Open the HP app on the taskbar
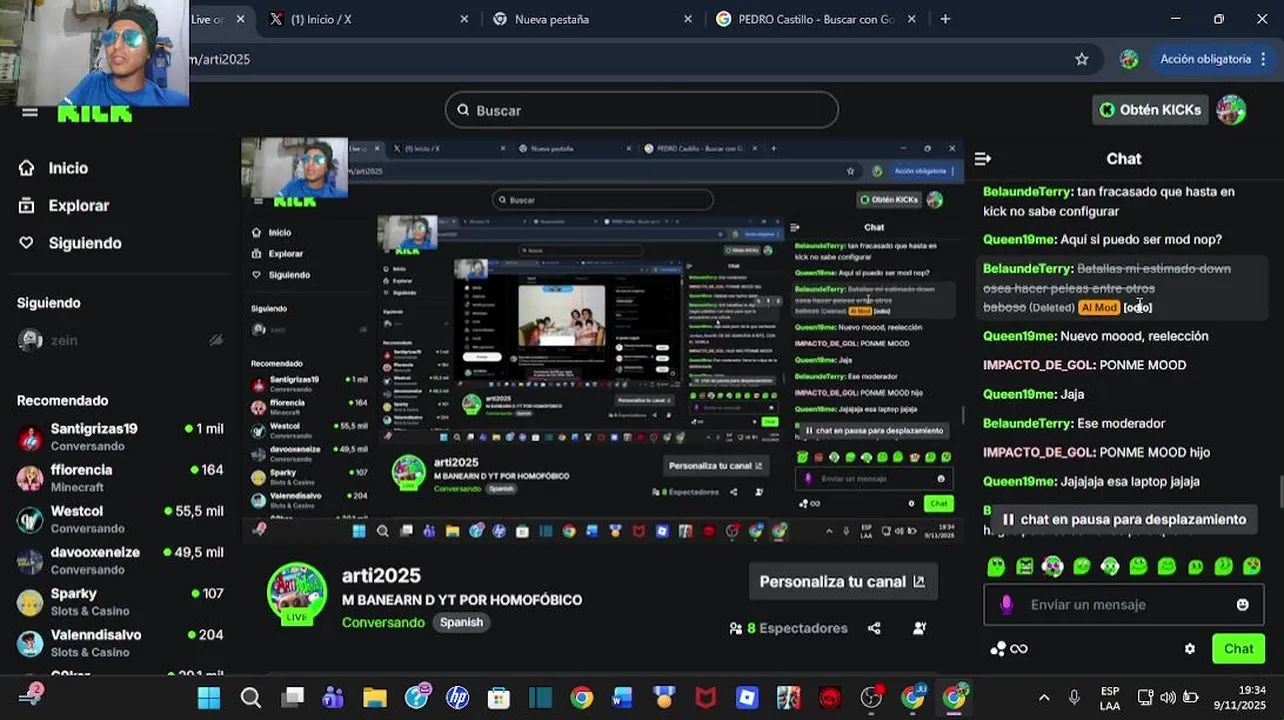Screen dimensions: 1284x720 coord(457,697)
